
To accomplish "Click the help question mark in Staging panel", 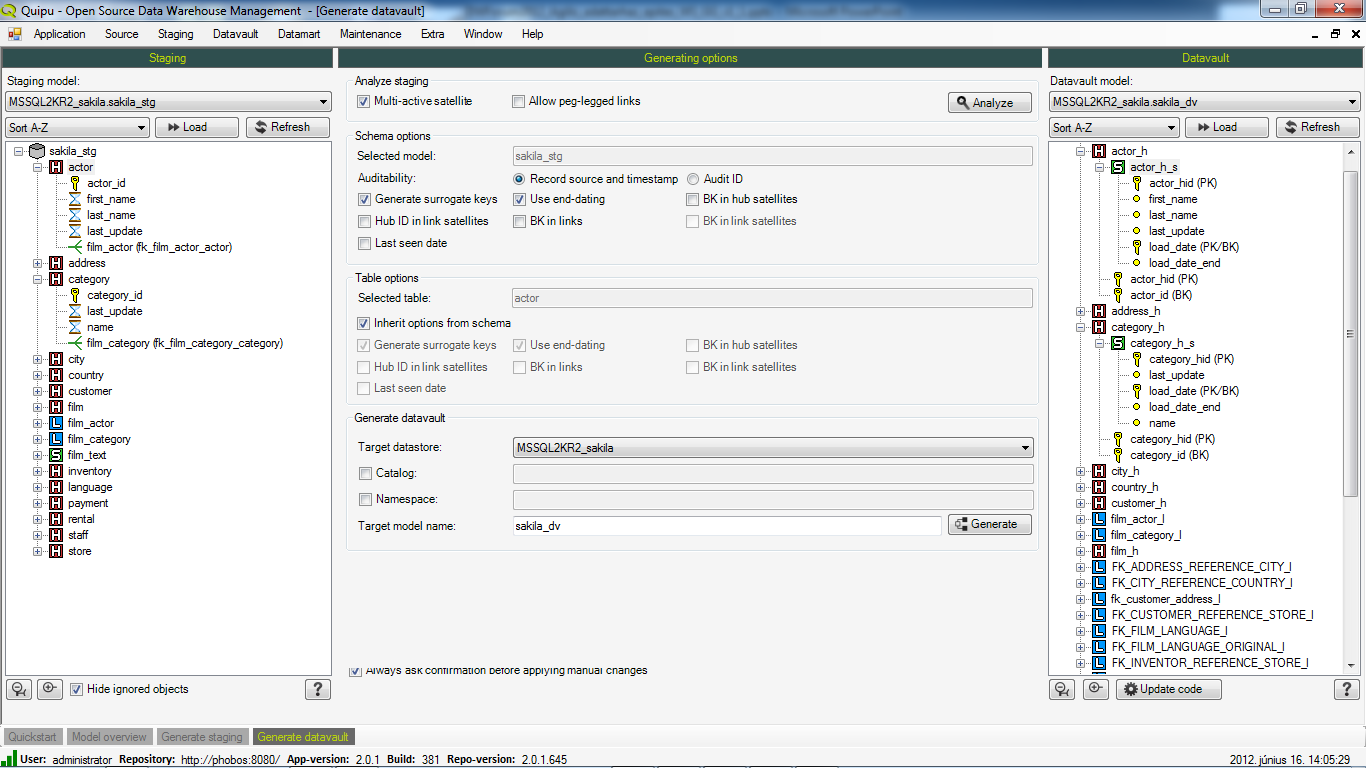I will click(317, 689).
